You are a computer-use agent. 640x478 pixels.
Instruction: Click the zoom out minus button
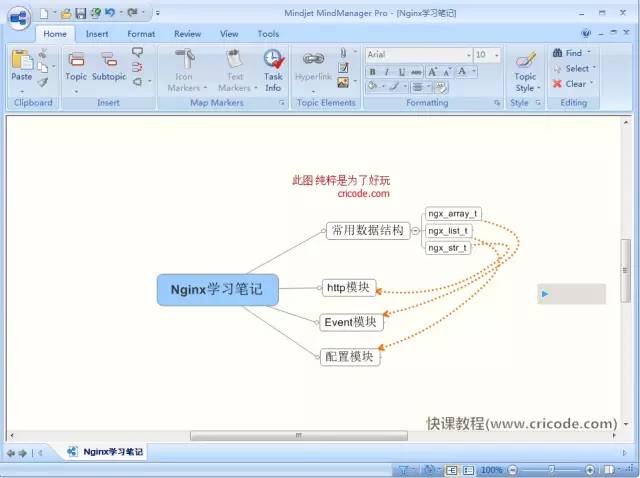point(513,470)
